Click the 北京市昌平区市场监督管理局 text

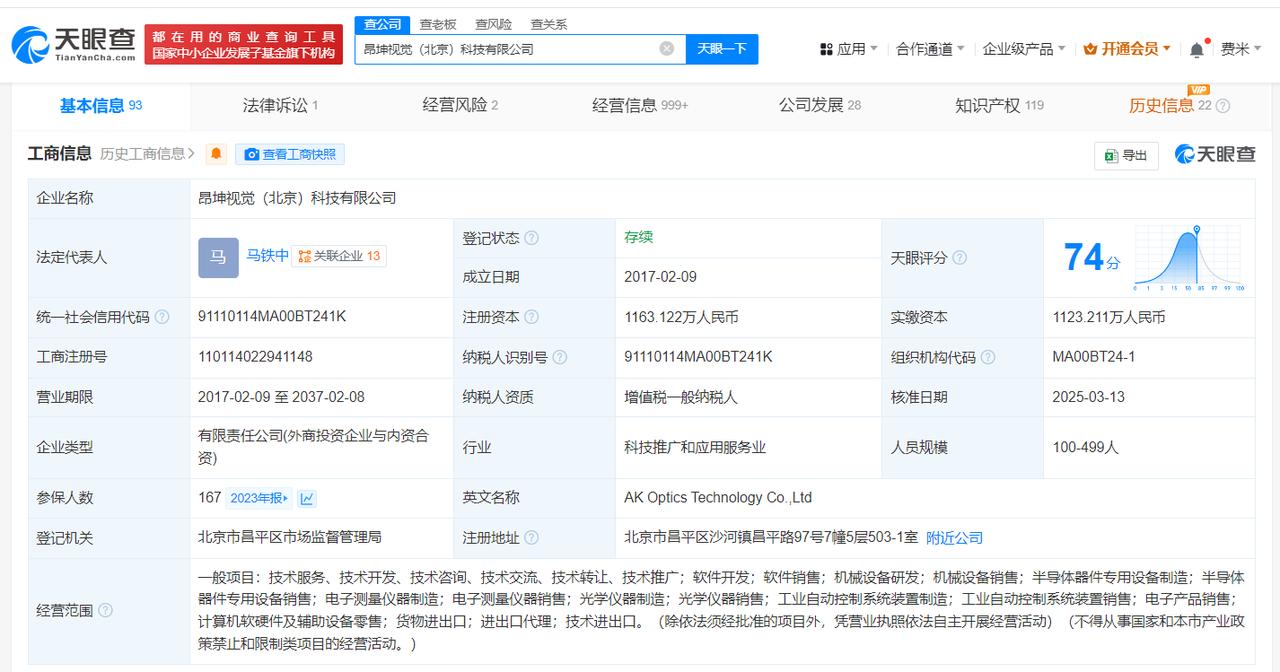tap(290, 537)
